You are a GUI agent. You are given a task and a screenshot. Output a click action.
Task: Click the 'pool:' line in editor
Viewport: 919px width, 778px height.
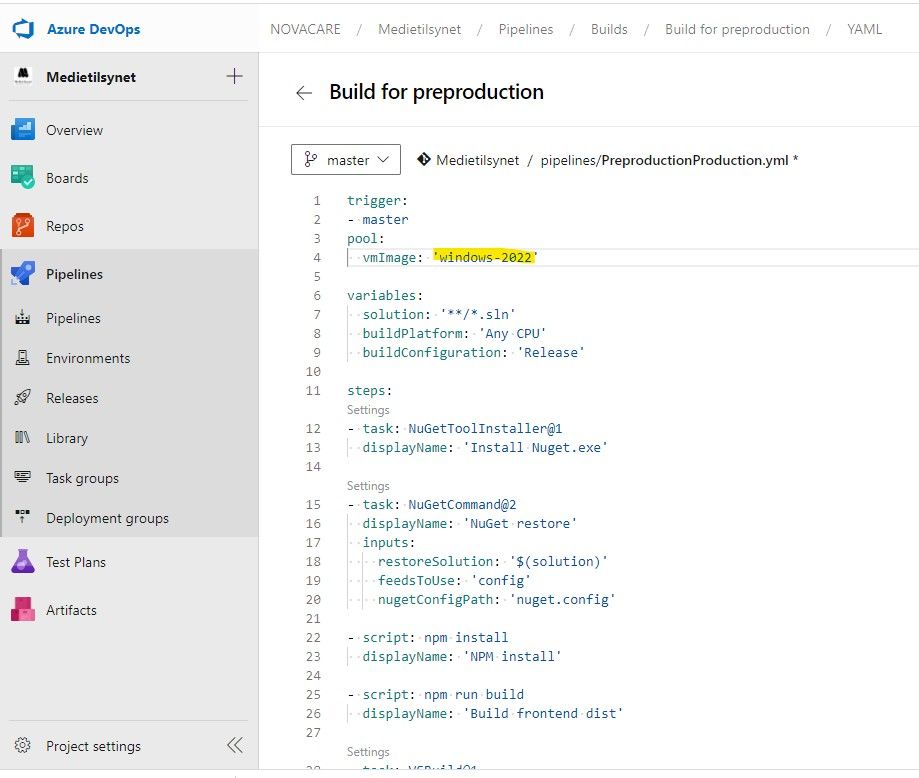click(x=366, y=239)
